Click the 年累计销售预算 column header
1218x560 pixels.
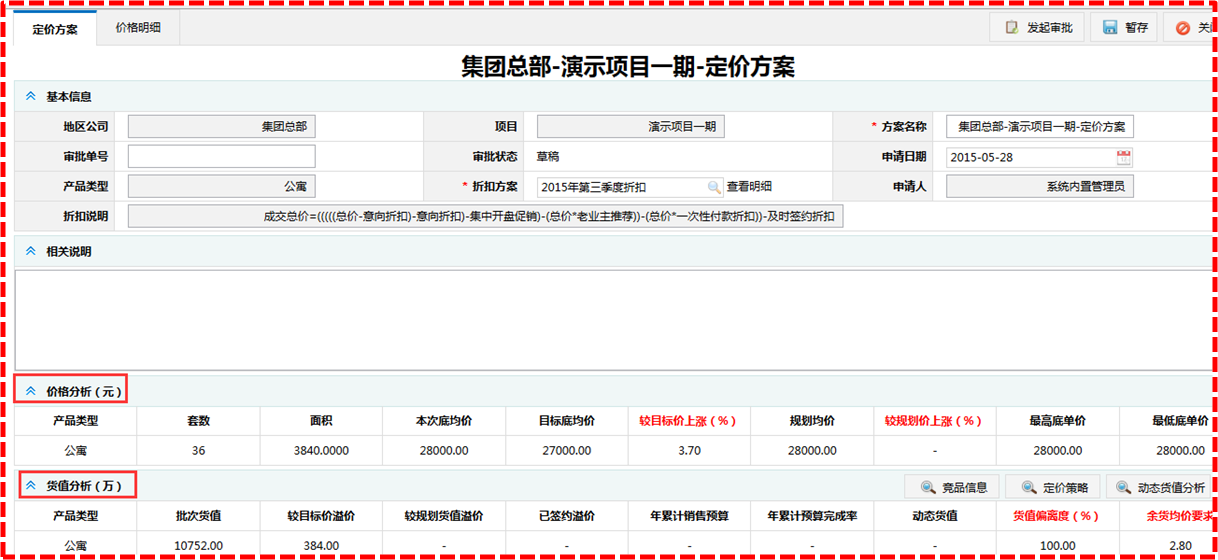tap(688, 516)
